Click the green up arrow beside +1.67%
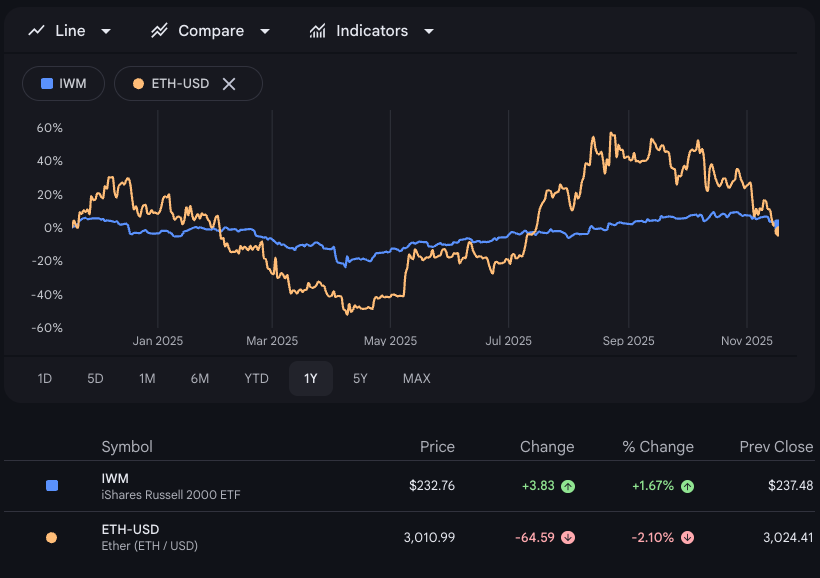Viewport: 820px width, 578px height. coord(687,486)
